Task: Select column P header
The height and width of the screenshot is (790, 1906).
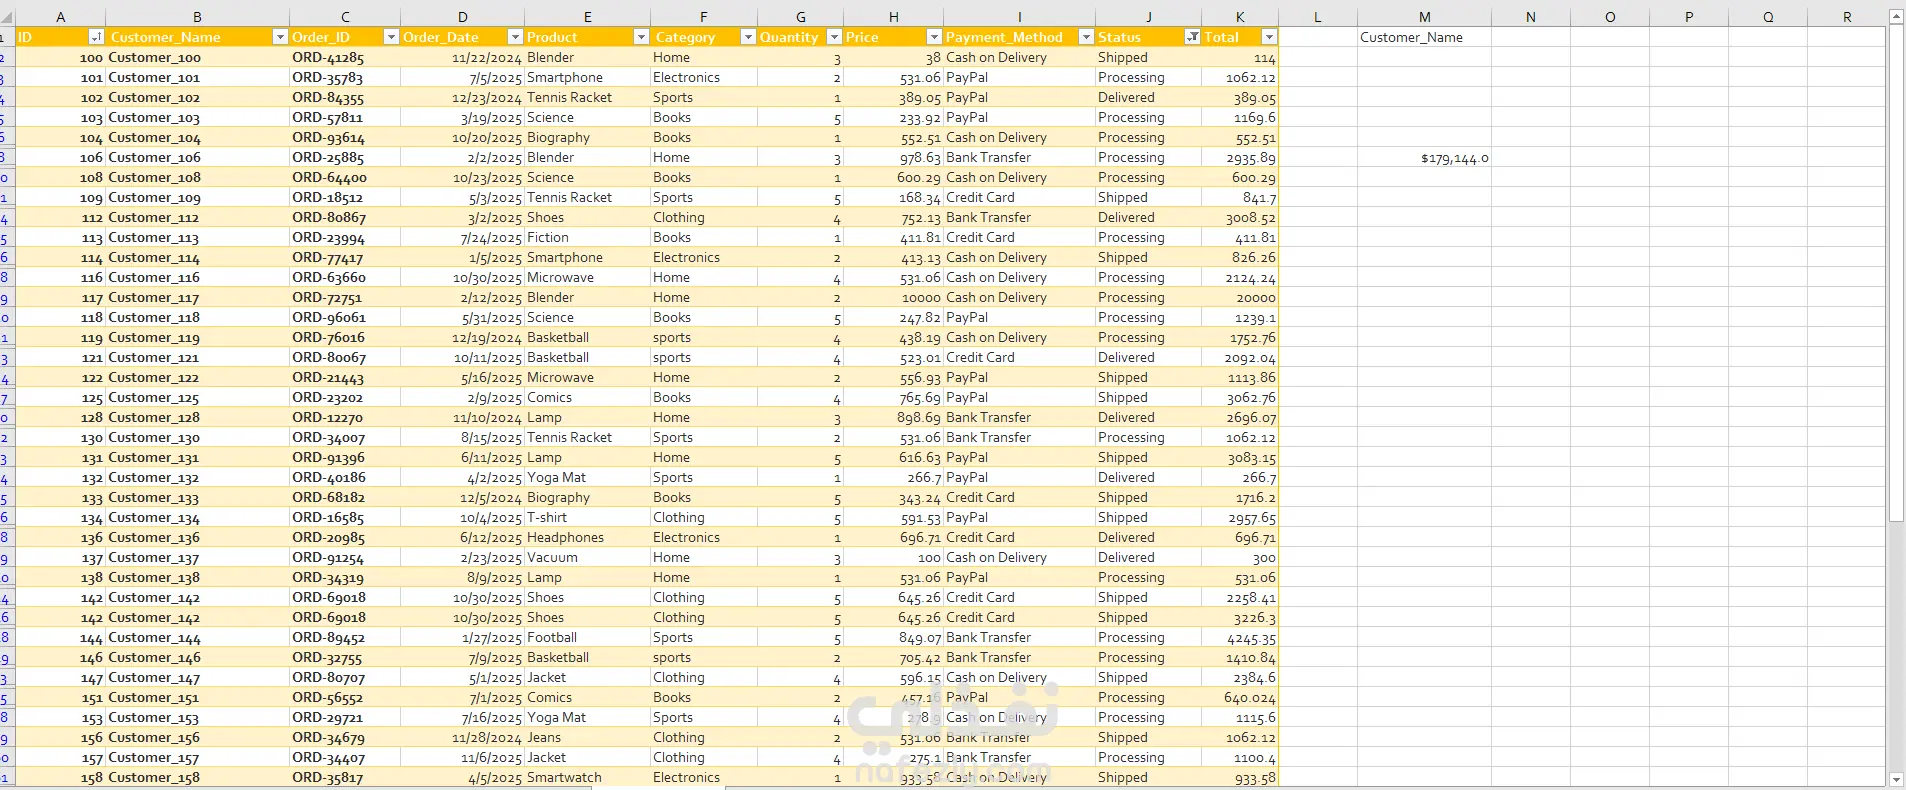Action: click(x=1688, y=17)
